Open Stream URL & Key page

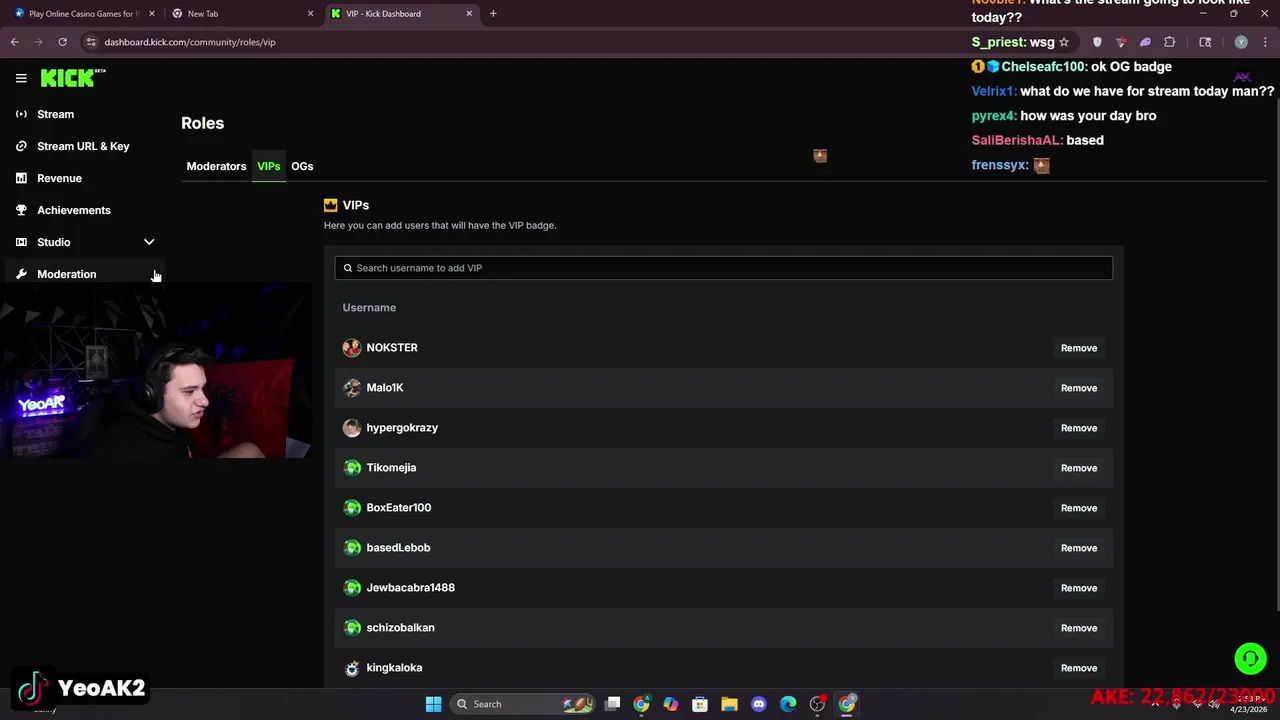click(83, 146)
